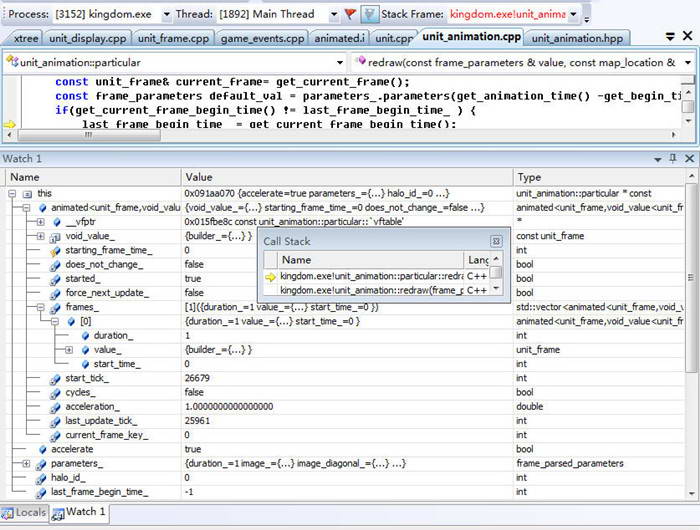This screenshot has height=530, width=700.
Task: Expand the void_value_ node
Action: click(x=41, y=236)
